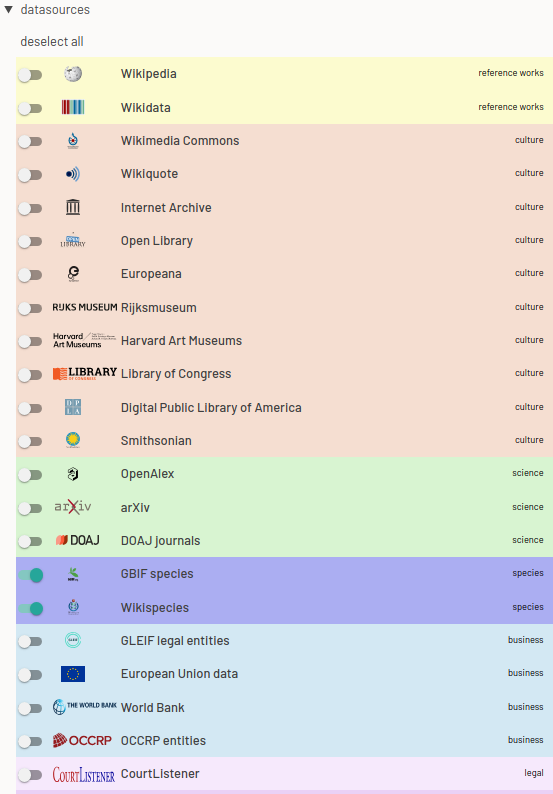The height and width of the screenshot is (794, 553).
Task: Click the Harvard Art Museums logo
Action: (x=85, y=340)
